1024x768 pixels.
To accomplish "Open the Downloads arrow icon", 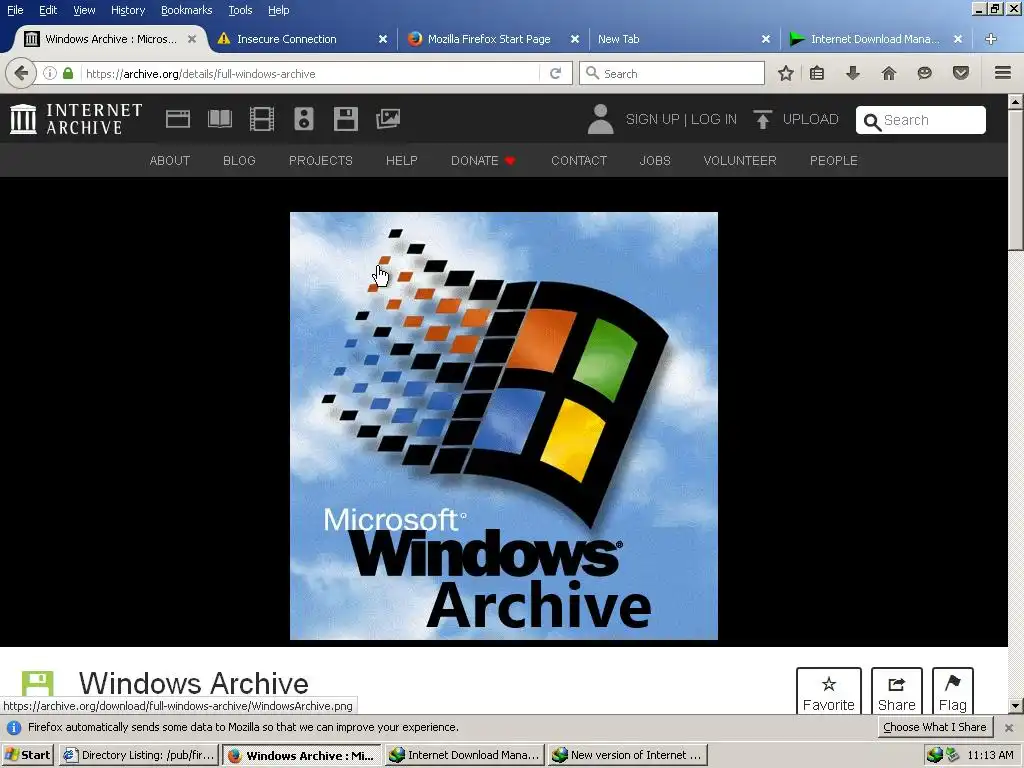I will pyautogui.click(x=853, y=73).
